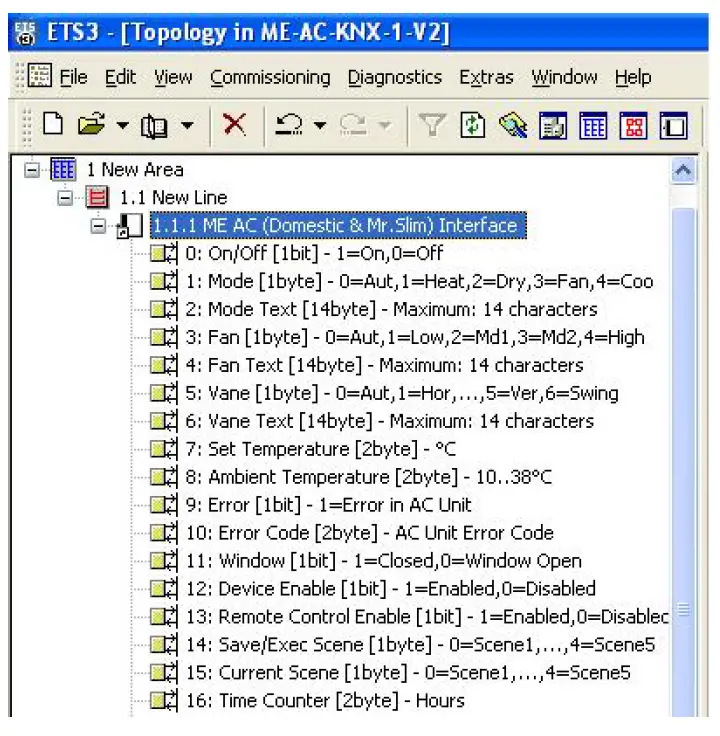720x736 pixels.
Task: Click the Devices view icon at toolbar end
Action: click(x=674, y=126)
